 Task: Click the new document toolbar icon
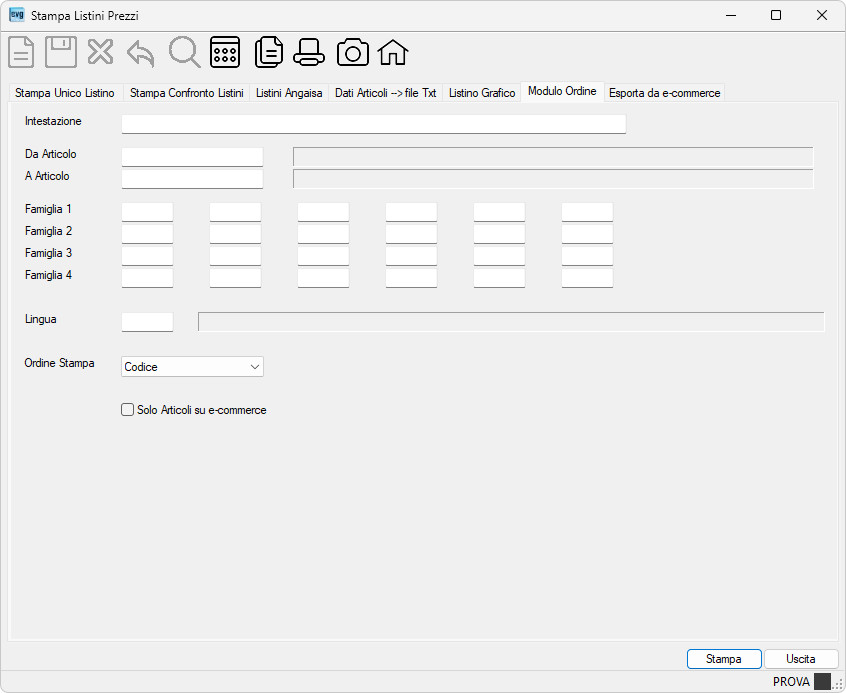click(x=21, y=52)
